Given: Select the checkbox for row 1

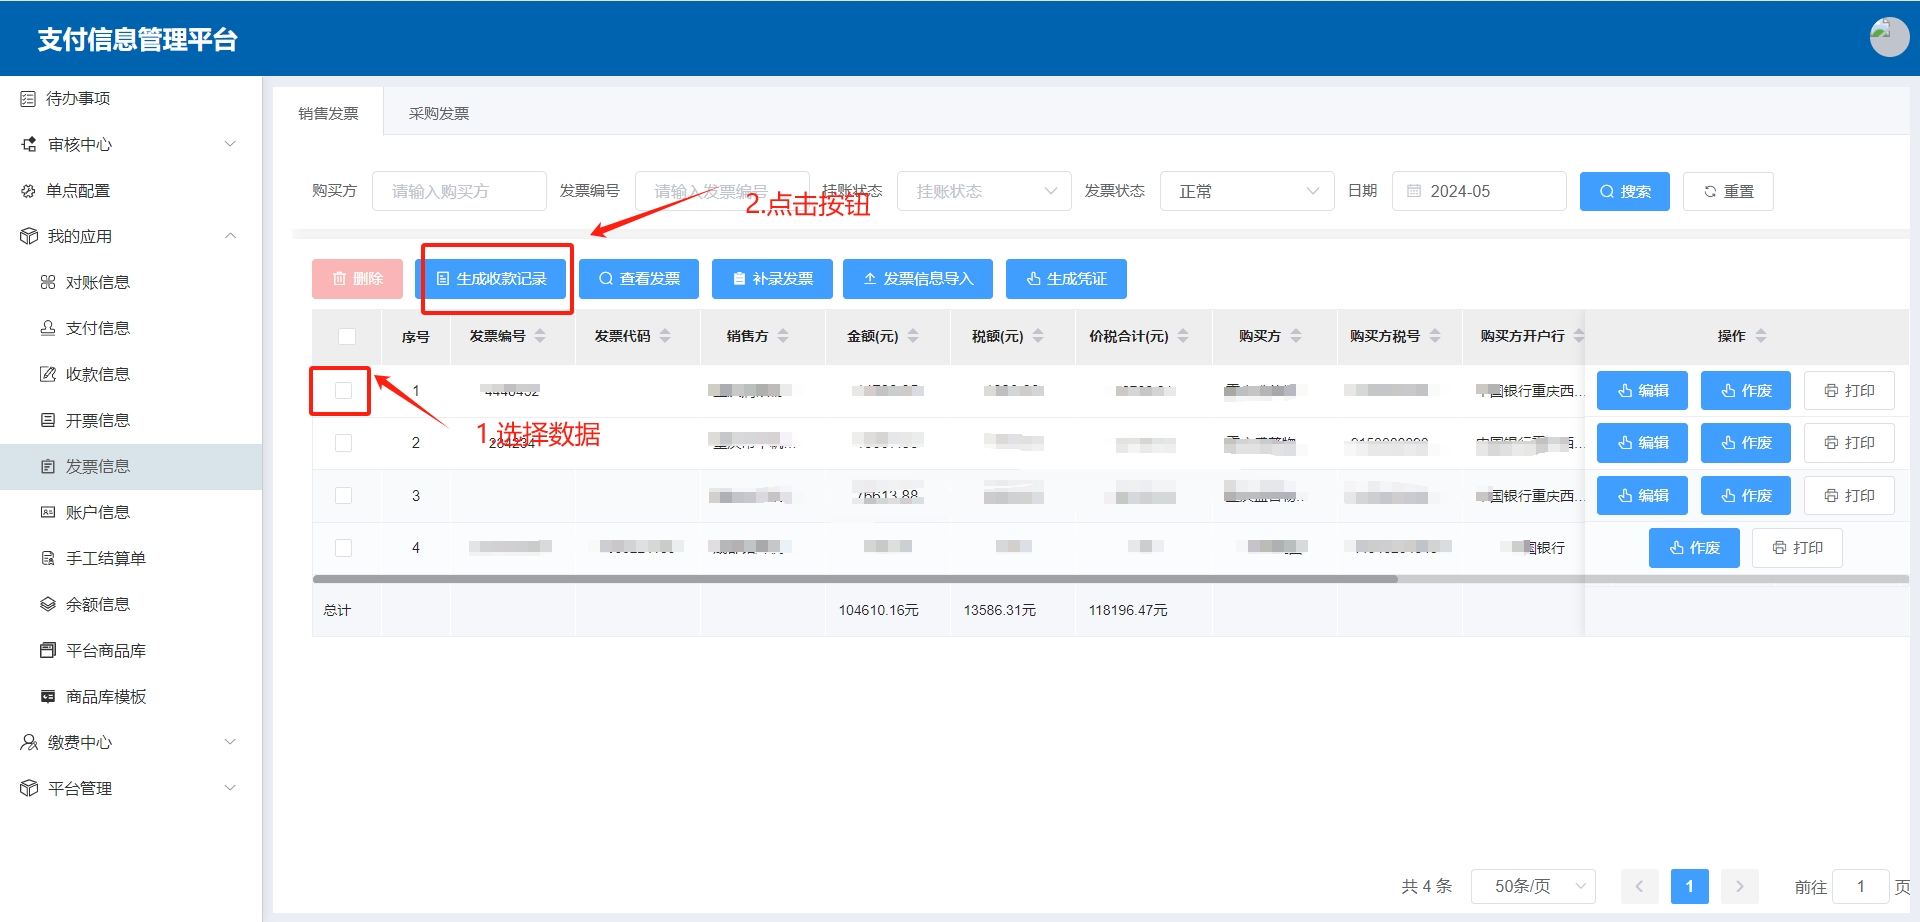Looking at the screenshot, I should click(x=343, y=391).
